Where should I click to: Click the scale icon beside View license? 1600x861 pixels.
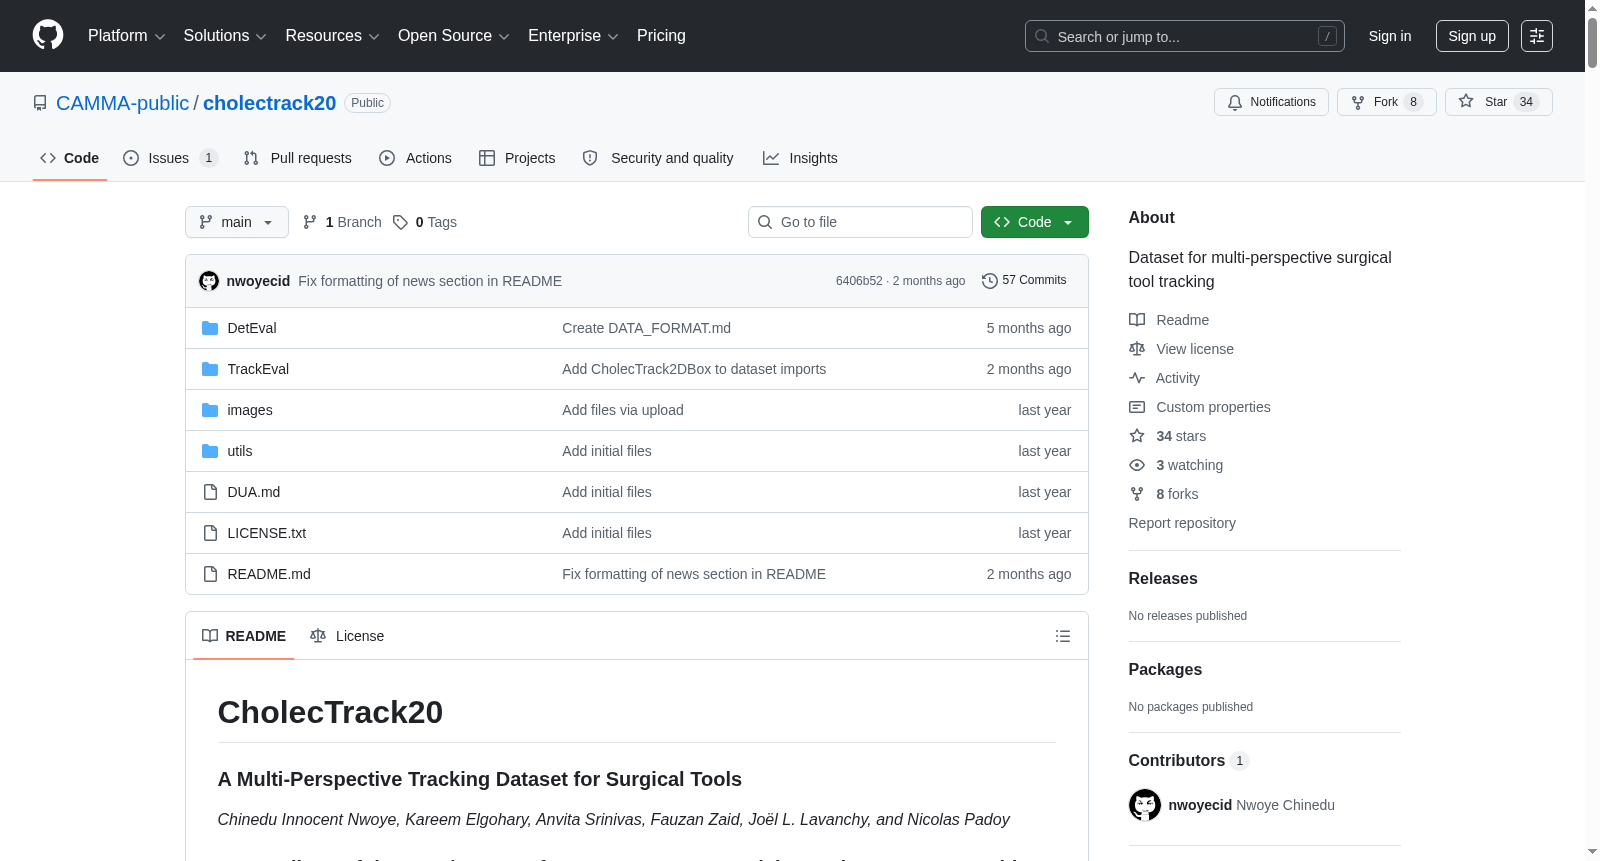click(x=1137, y=349)
